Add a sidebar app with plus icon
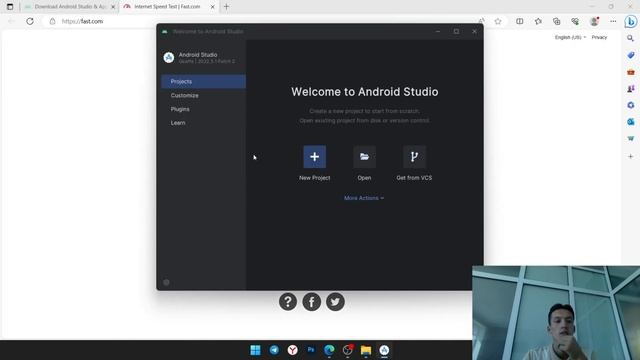This screenshot has width=640, height=360. [x=631, y=156]
